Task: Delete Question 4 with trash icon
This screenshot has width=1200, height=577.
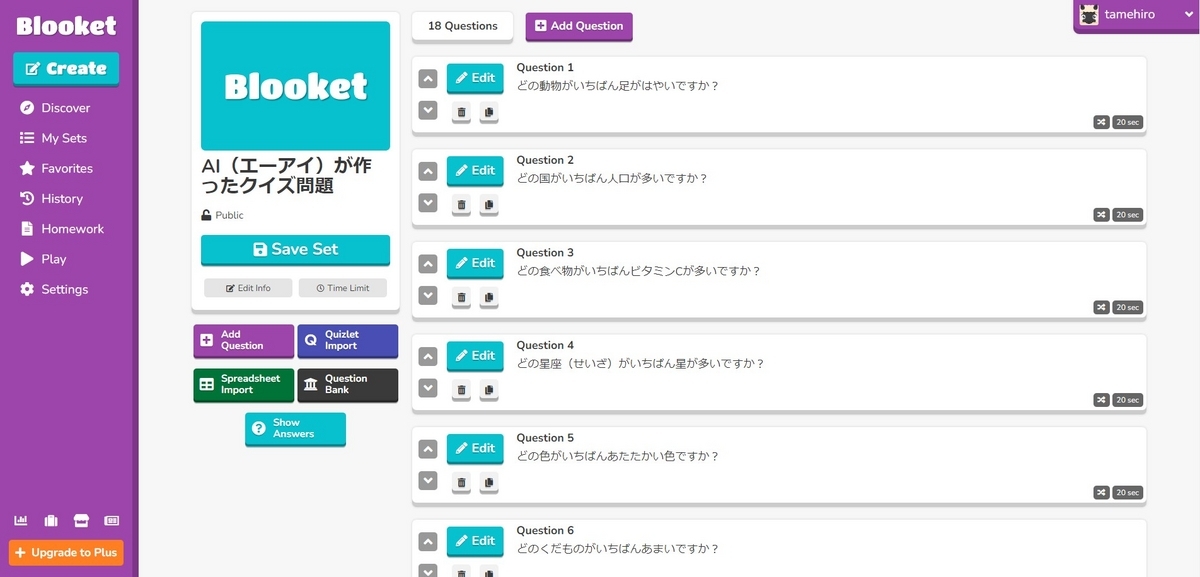Action: (461, 390)
